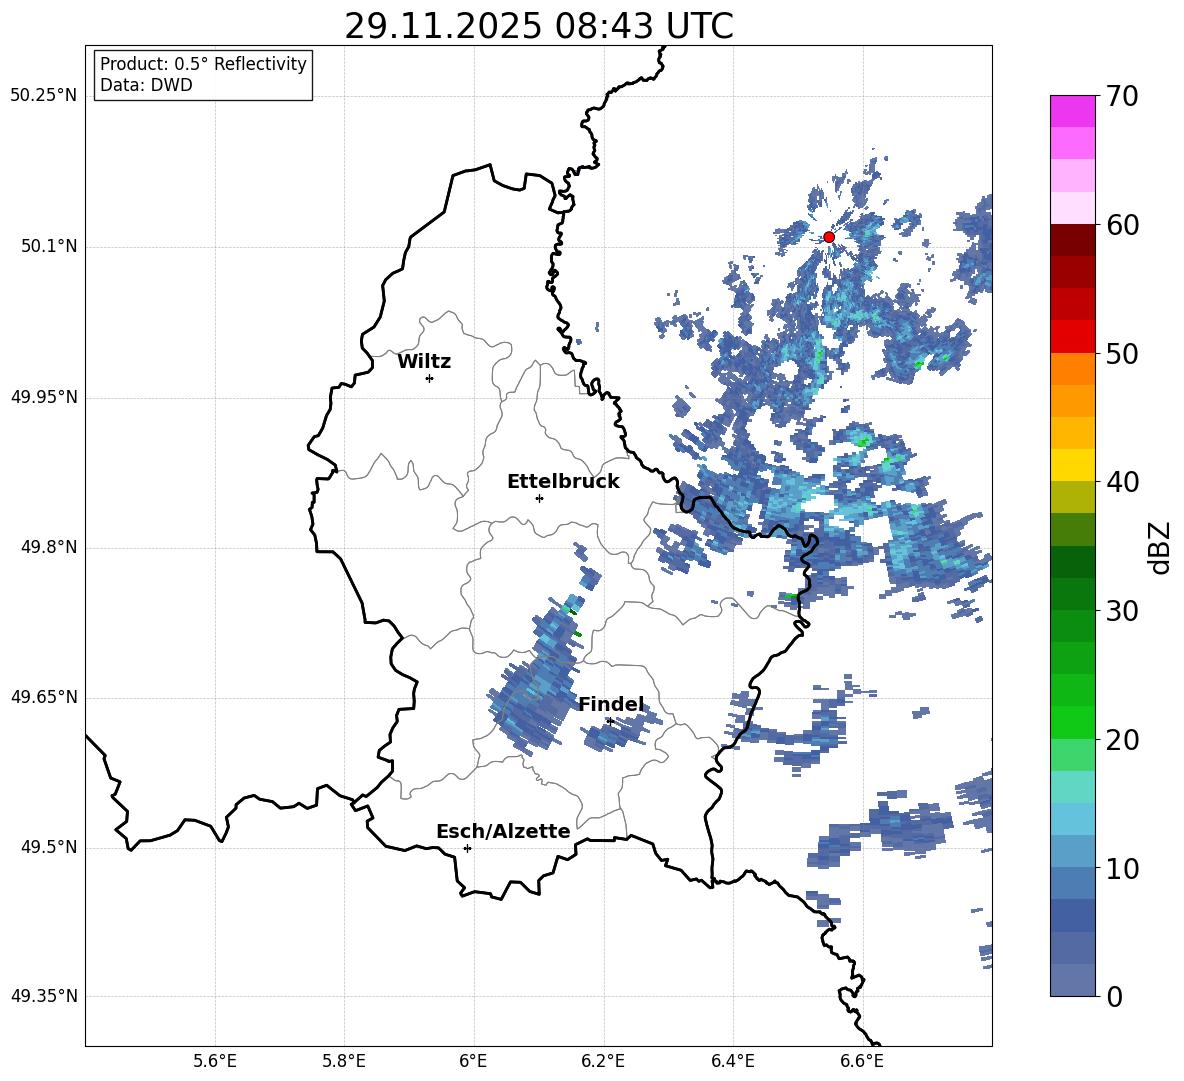Click the orange colorbar segment below 50
Image resolution: width=1184 pixels, height=1081 pixels.
(1072, 369)
